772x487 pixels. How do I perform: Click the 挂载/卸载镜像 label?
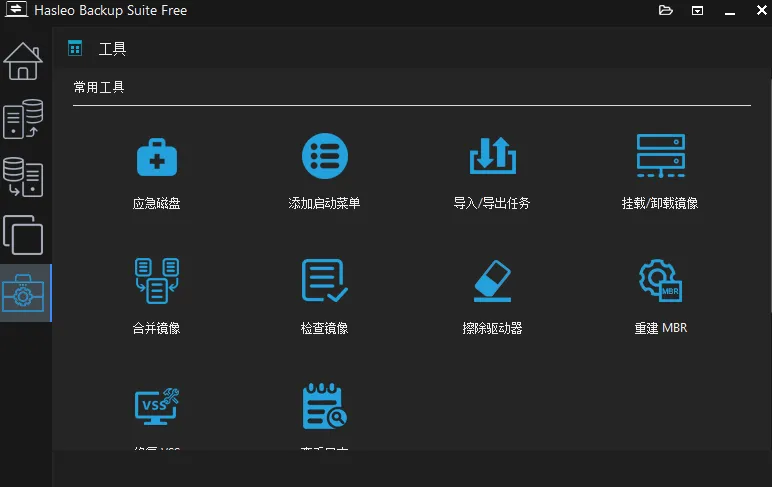click(660, 203)
